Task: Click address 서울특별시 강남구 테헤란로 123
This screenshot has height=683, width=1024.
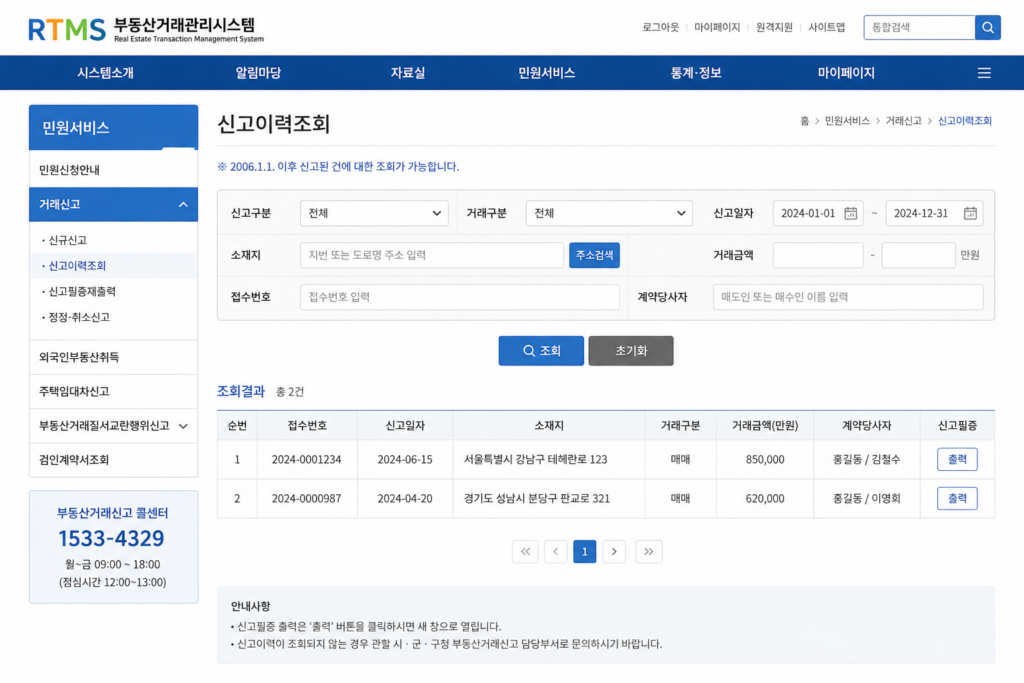Action: pyautogui.click(x=536, y=460)
